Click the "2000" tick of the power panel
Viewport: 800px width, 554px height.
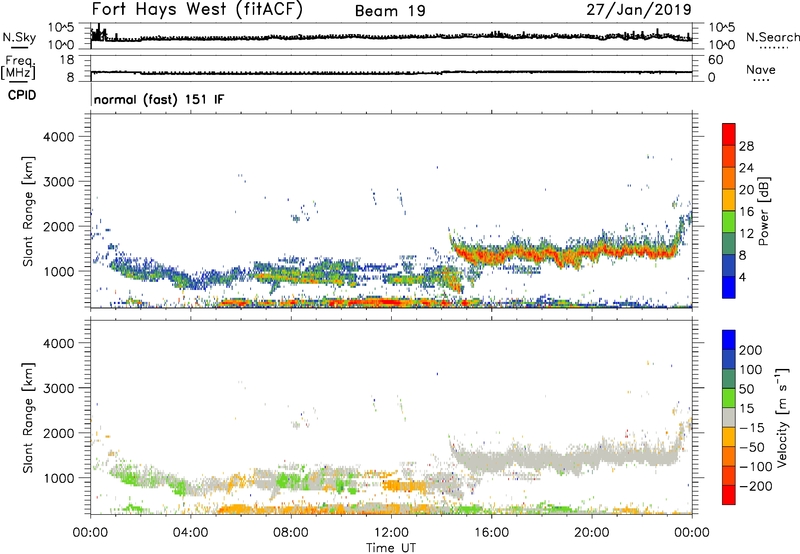pyautogui.click(x=58, y=226)
